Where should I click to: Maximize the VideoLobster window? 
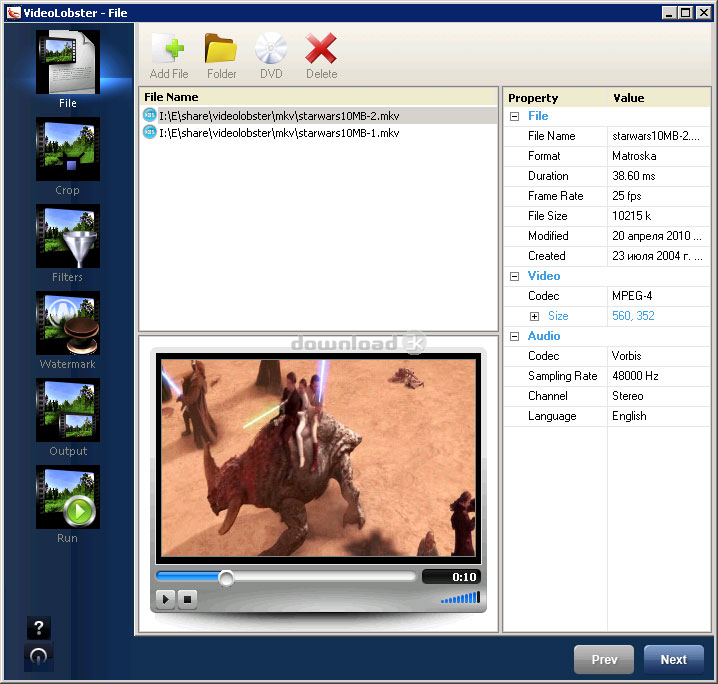point(685,12)
